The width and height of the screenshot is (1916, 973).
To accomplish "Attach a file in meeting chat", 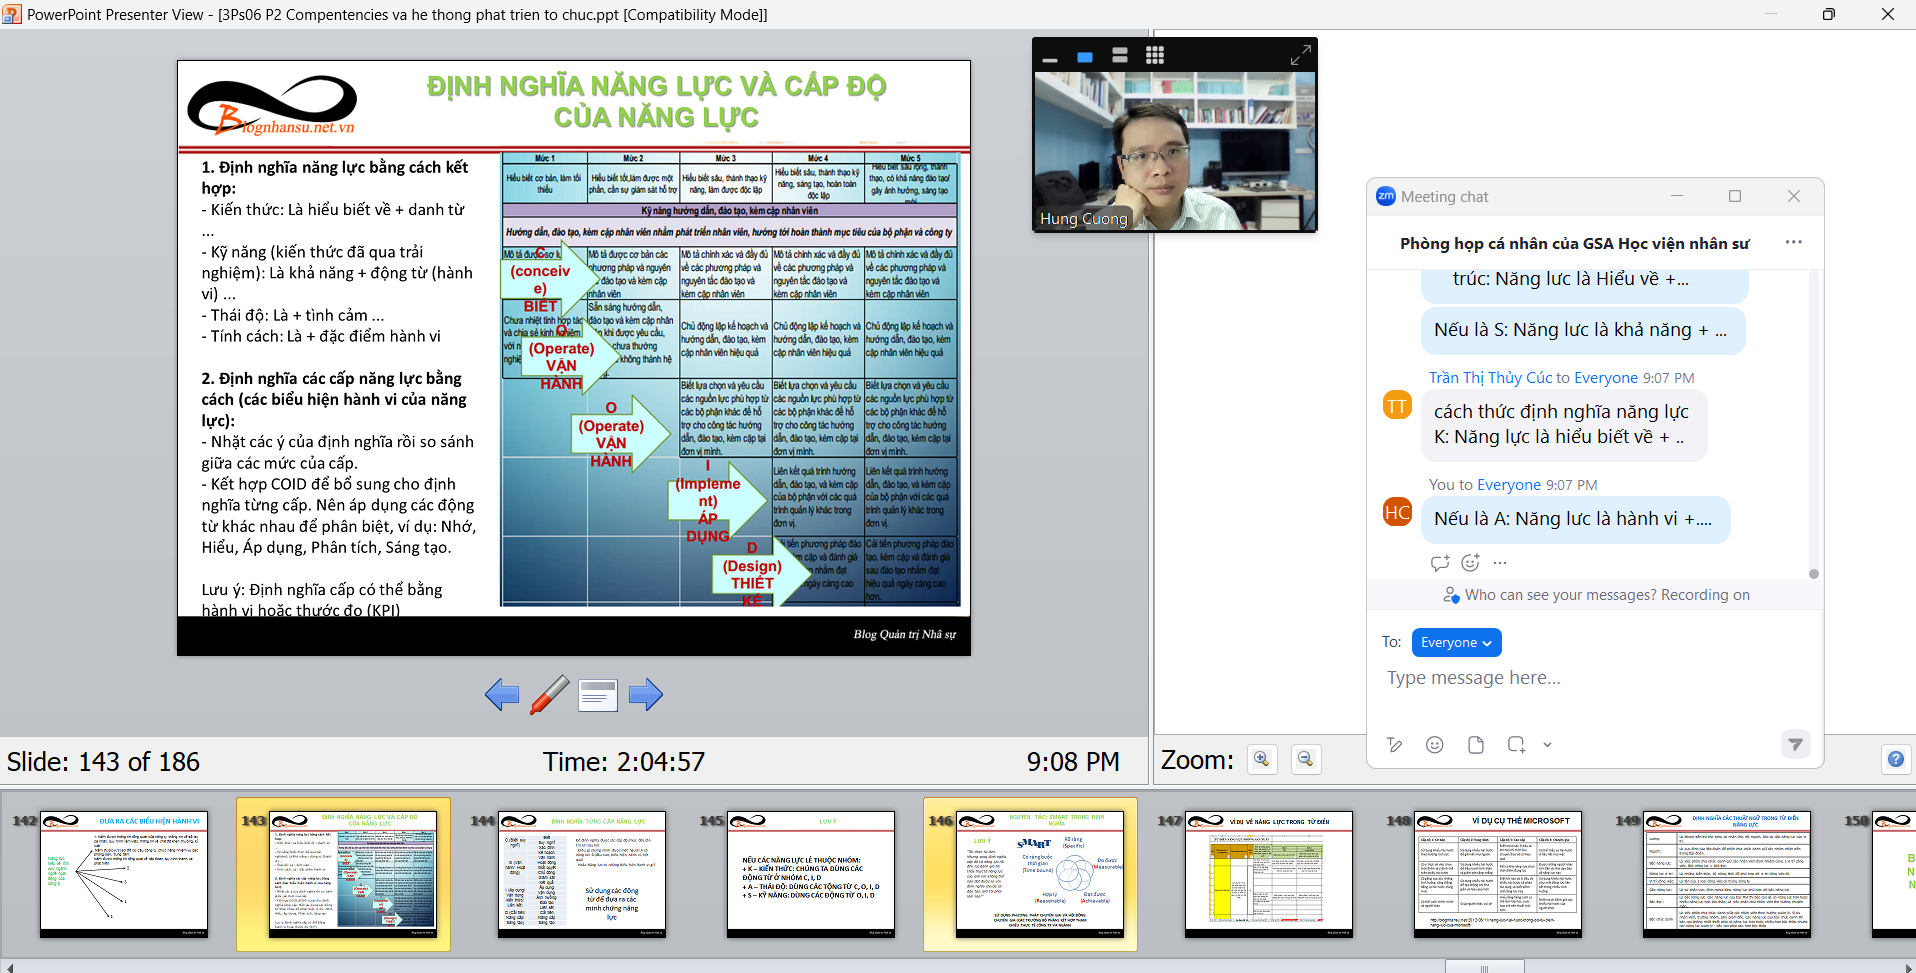I will tap(1475, 744).
